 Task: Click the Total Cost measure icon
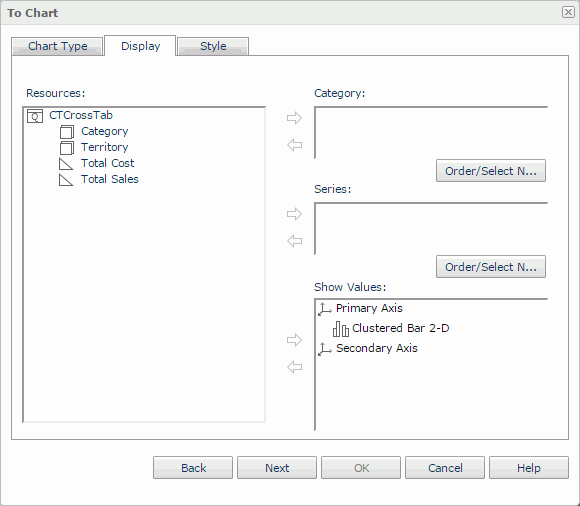(x=66, y=164)
